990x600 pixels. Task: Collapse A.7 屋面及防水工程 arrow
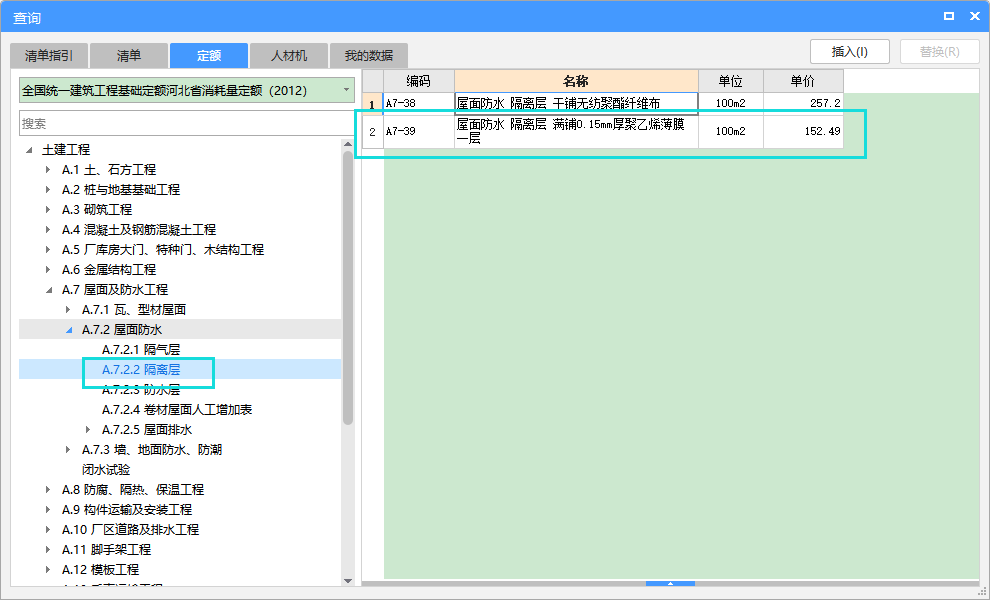click(49, 290)
